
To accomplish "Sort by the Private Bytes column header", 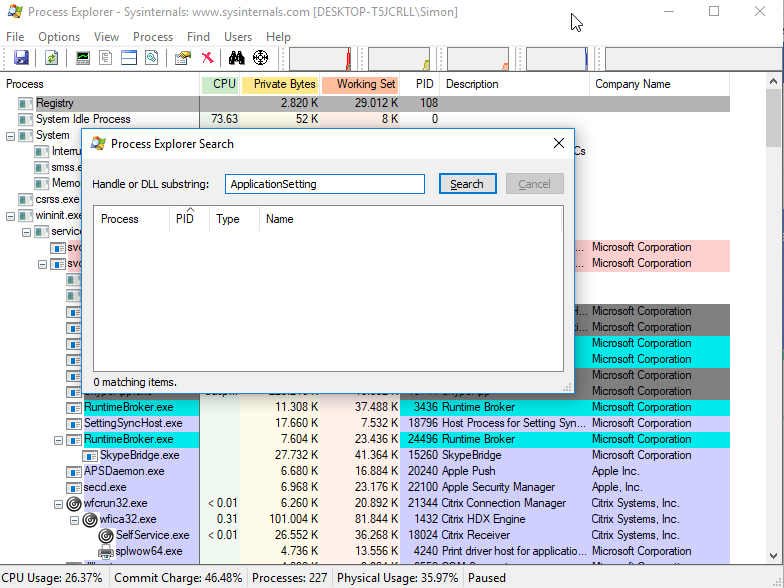I will 280,84.
